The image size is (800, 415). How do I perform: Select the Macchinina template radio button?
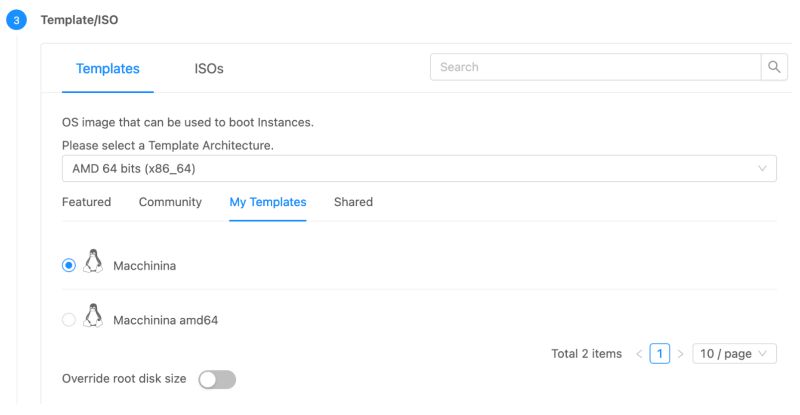point(69,265)
